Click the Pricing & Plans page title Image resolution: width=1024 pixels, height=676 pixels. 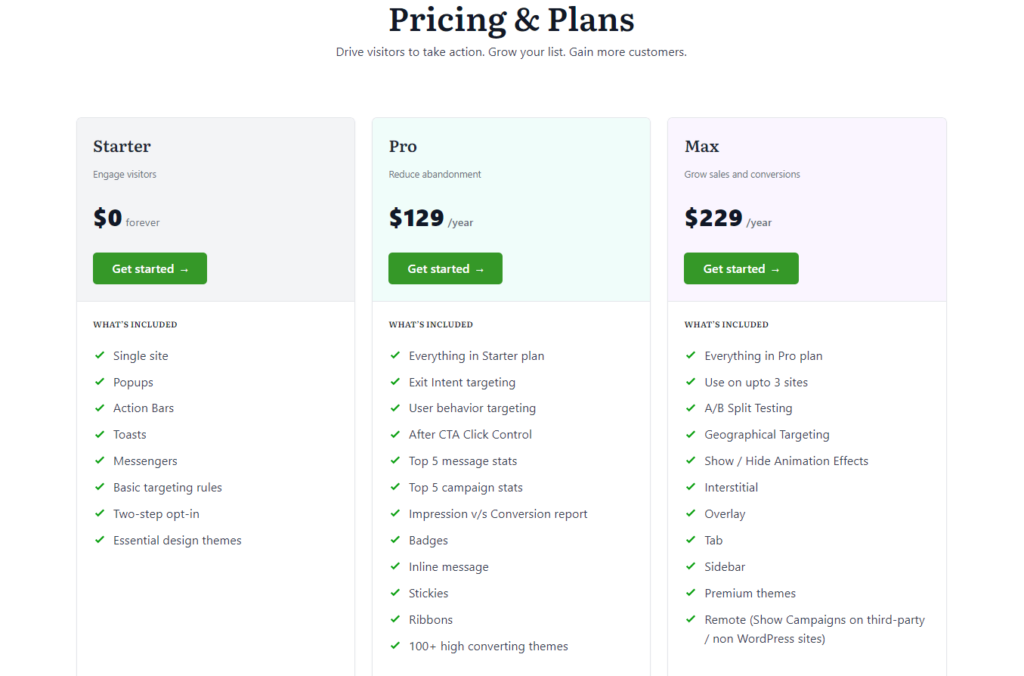511,20
